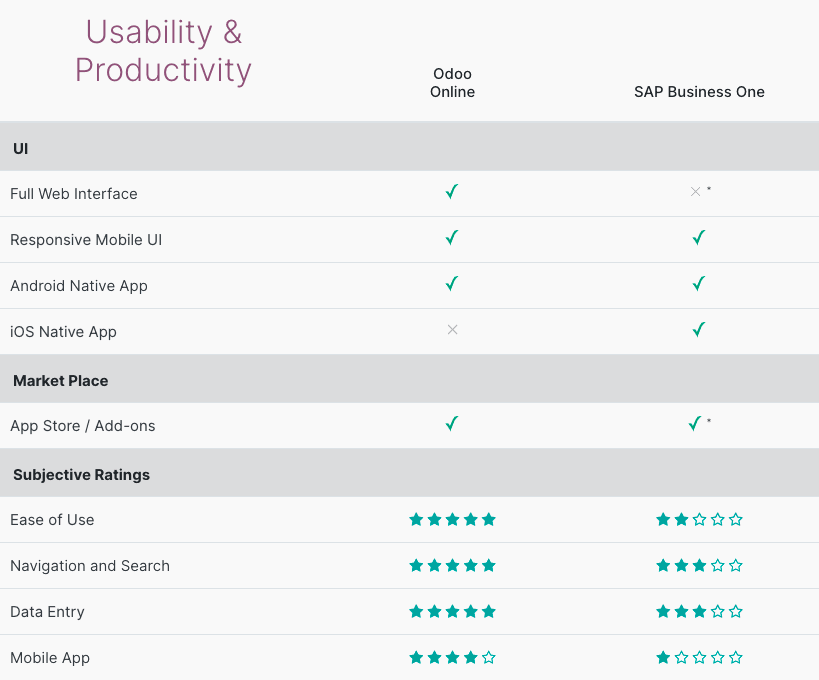Click SAP star rating for Navigation and Search
819x680 pixels.
point(699,566)
